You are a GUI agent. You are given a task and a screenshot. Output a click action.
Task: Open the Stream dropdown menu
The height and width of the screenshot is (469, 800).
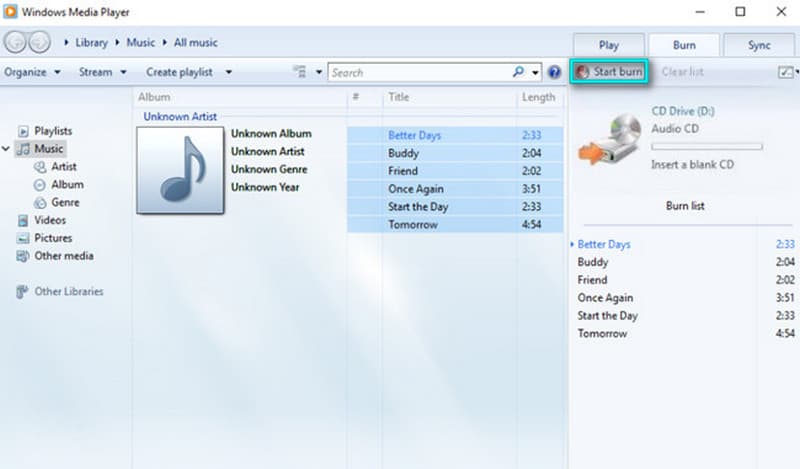[x=102, y=72]
